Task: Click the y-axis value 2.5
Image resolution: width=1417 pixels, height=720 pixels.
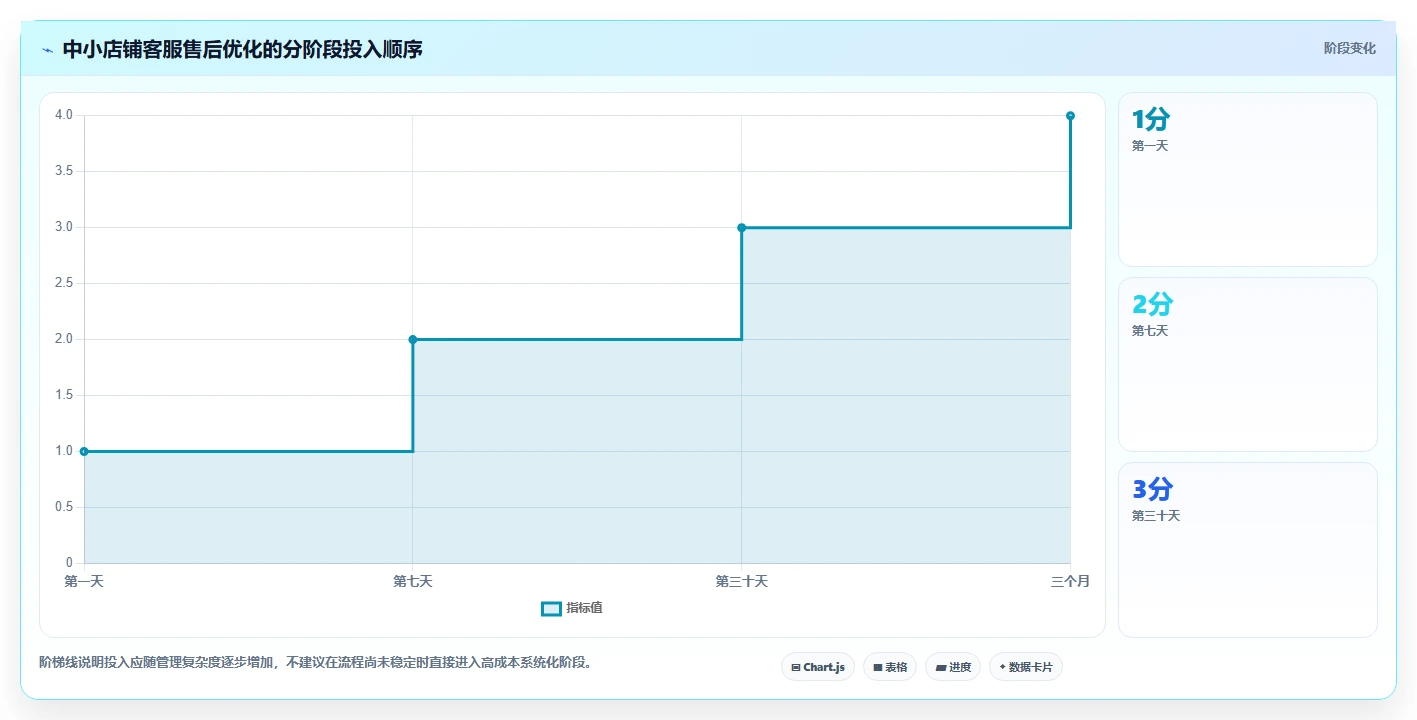Action: tap(64, 283)
